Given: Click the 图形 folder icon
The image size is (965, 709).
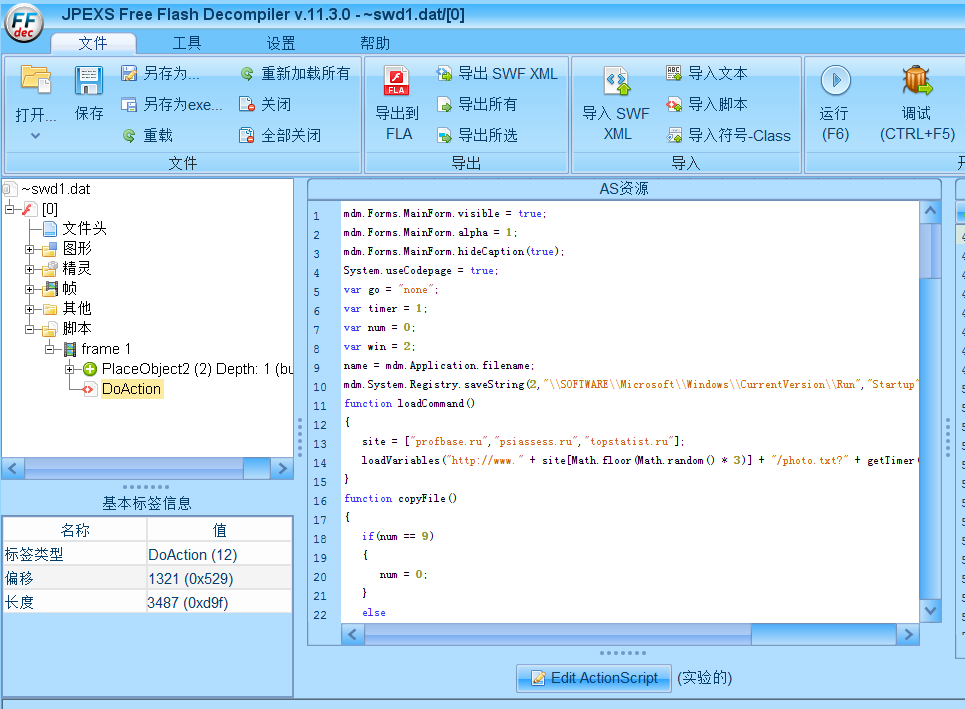Looking at the screenshot, I should point(50,249).
